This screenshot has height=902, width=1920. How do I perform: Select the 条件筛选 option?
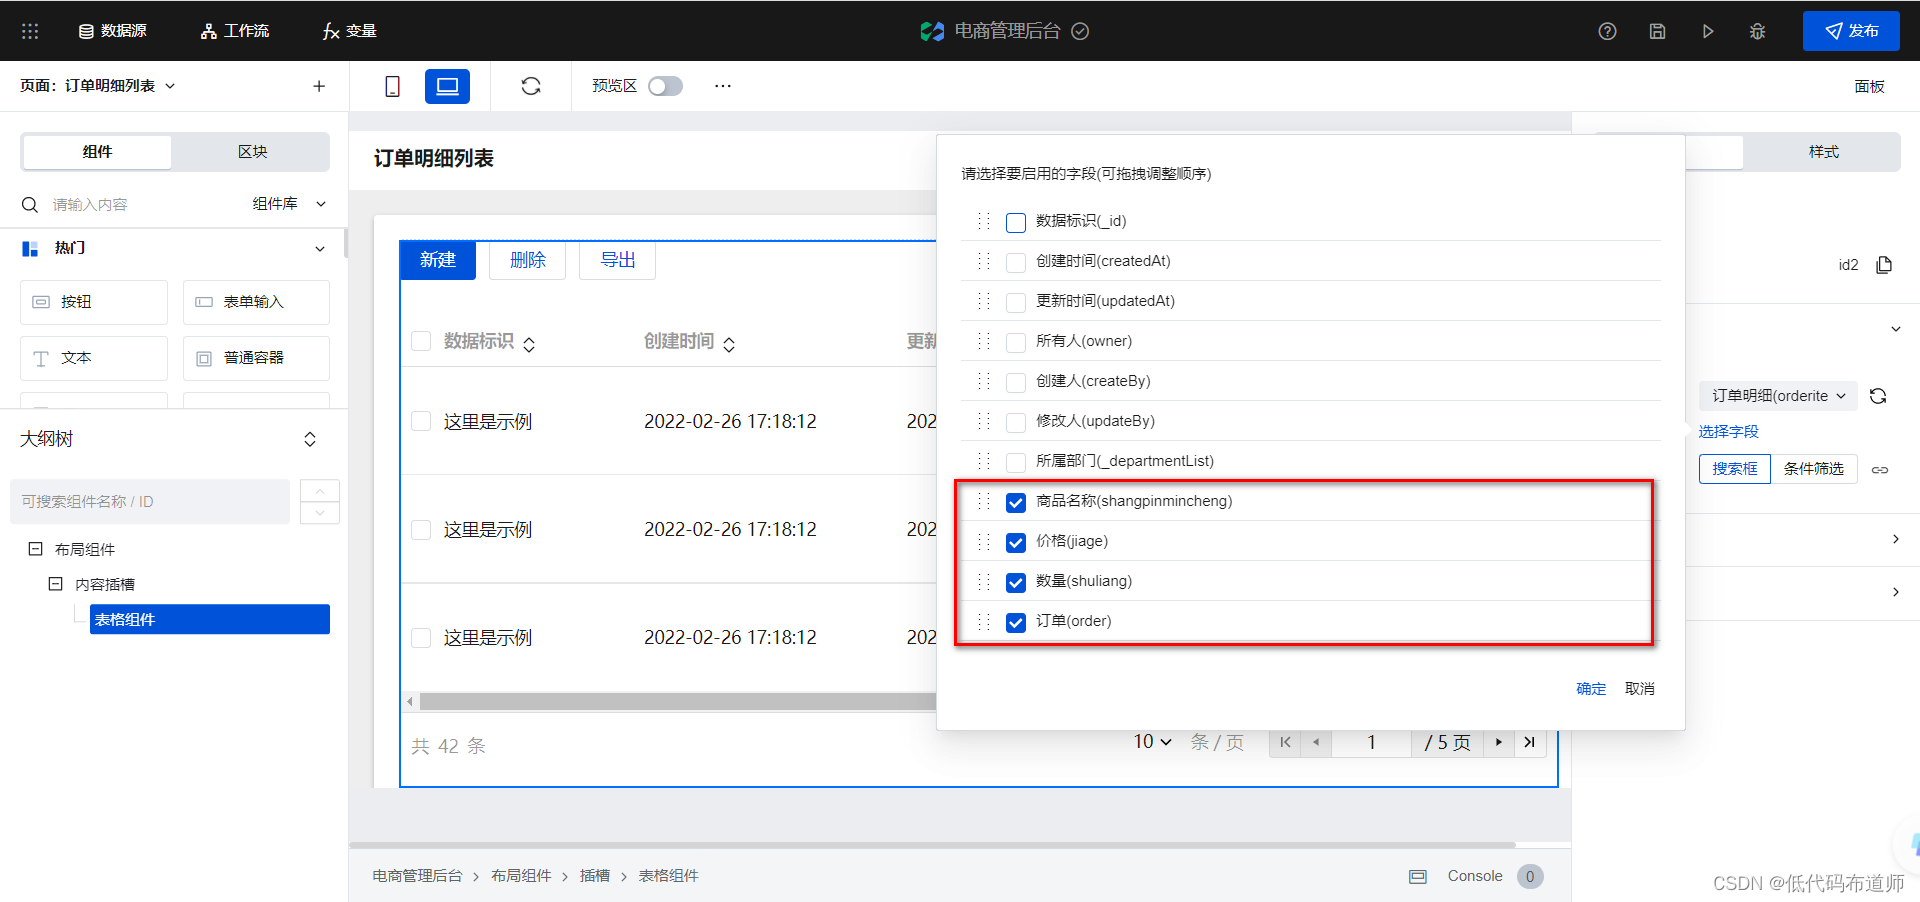tap(1814, 469)
